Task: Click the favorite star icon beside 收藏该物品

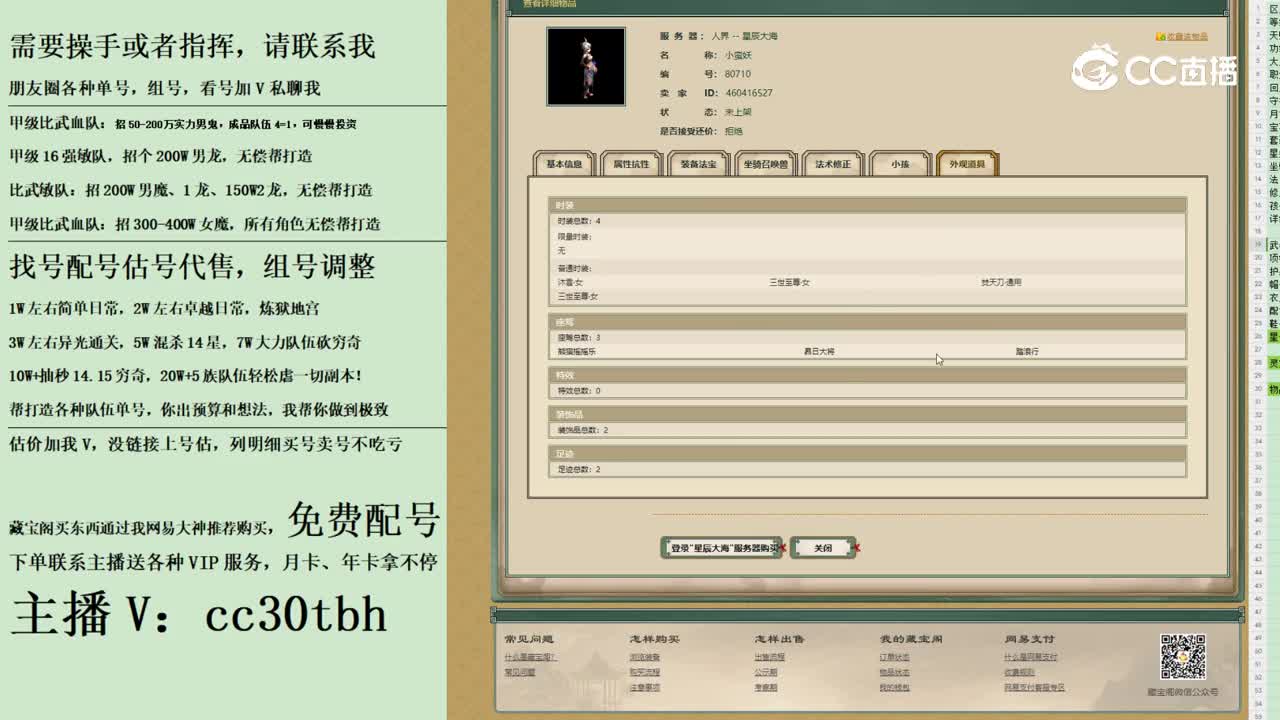Action: (x=1160, y=37)
